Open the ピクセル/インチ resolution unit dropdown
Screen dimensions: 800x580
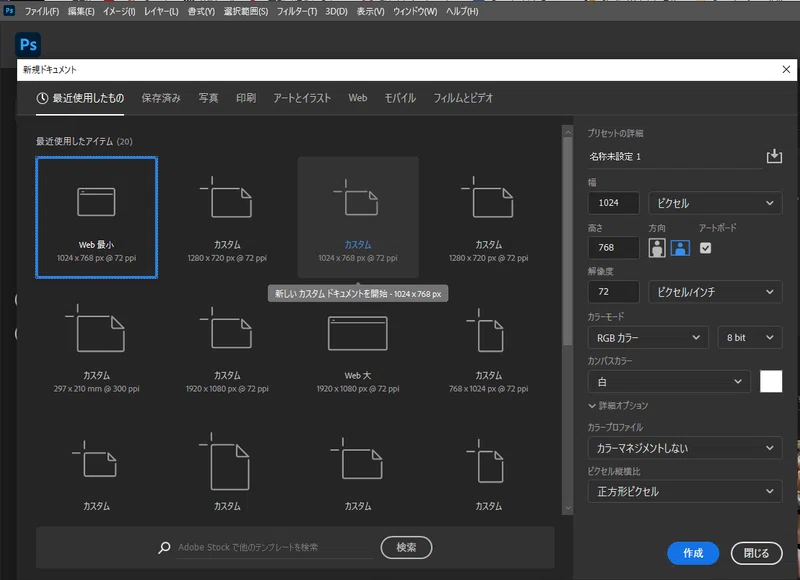click(715, 292)
